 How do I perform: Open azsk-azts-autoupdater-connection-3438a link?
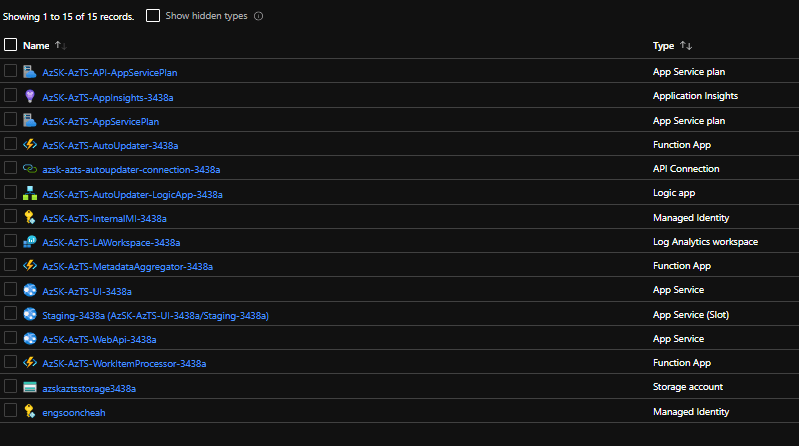click(x=131, y=169)
